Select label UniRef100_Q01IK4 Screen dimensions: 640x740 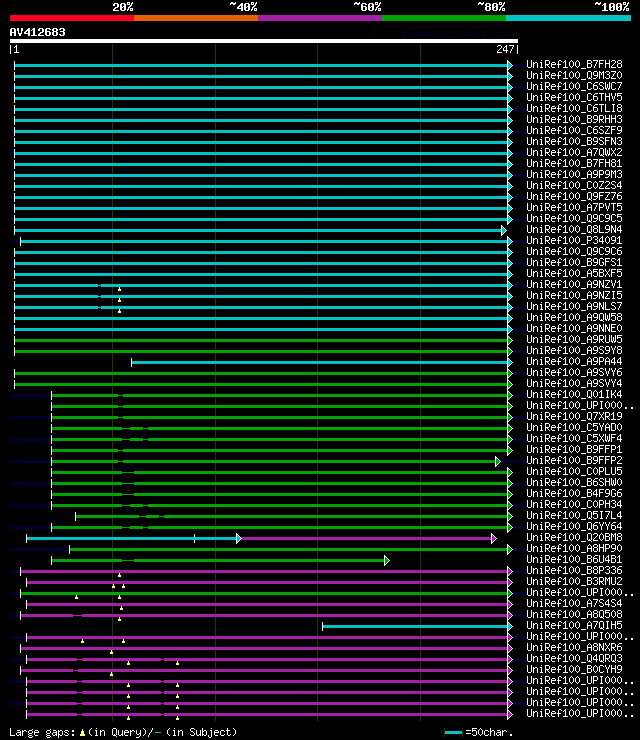point(574,395)
